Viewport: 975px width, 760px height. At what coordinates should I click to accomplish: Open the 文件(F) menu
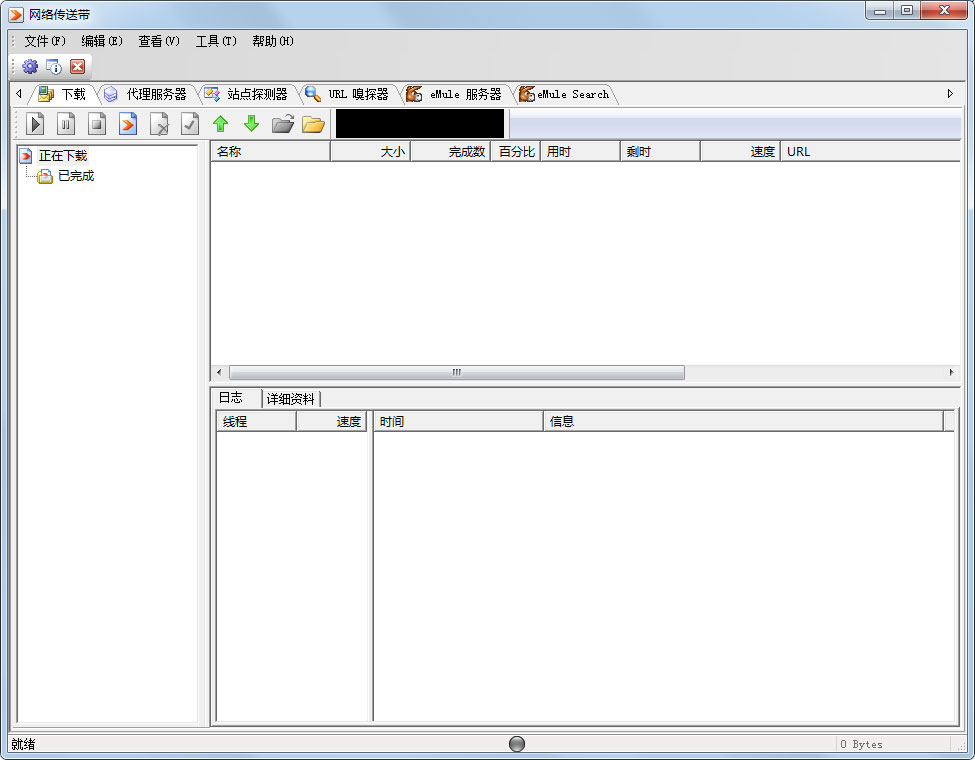point(45,41)
